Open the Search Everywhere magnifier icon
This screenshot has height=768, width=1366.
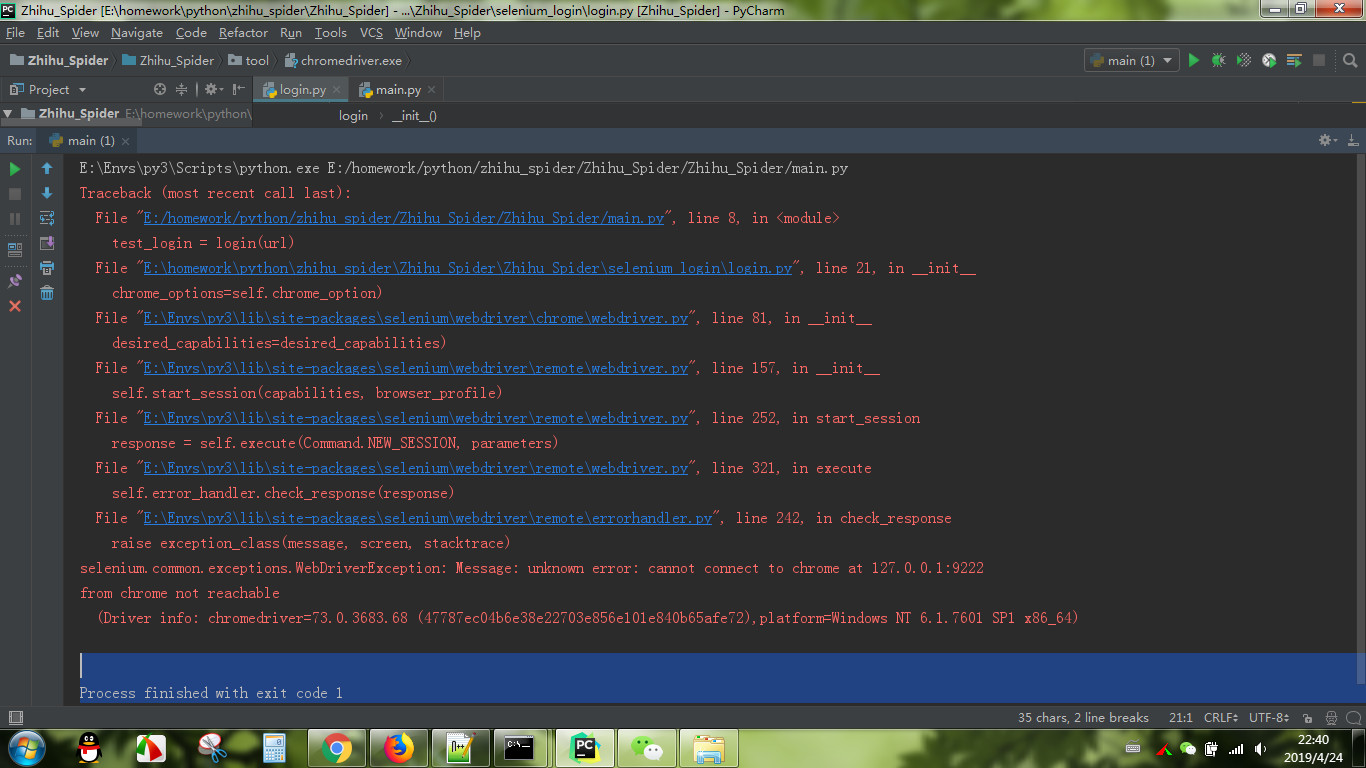pyautogui.click(x=1349, y=60)
